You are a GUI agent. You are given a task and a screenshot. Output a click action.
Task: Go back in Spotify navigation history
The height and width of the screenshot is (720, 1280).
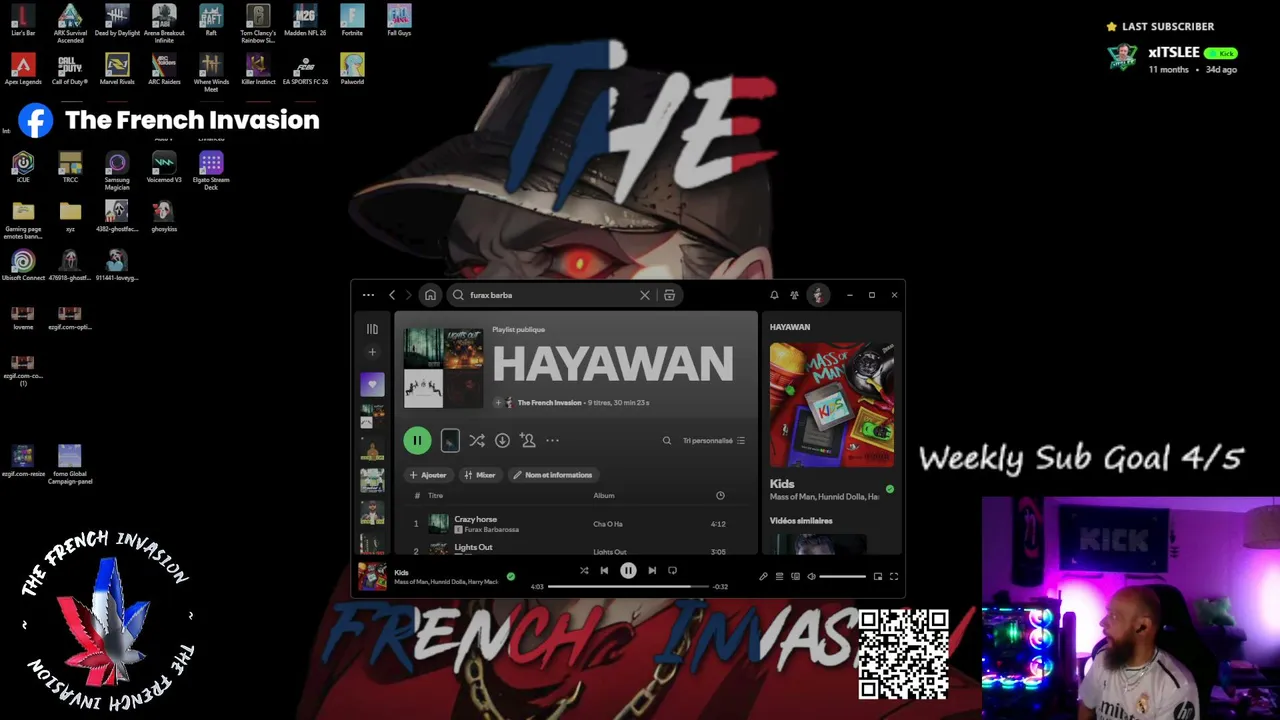coord(392,295)
